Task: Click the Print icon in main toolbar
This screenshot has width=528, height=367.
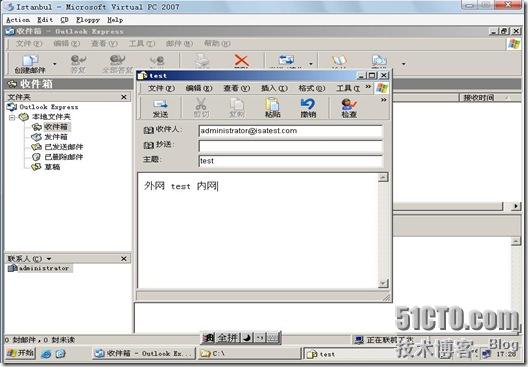Action: (x=201, y=61)
